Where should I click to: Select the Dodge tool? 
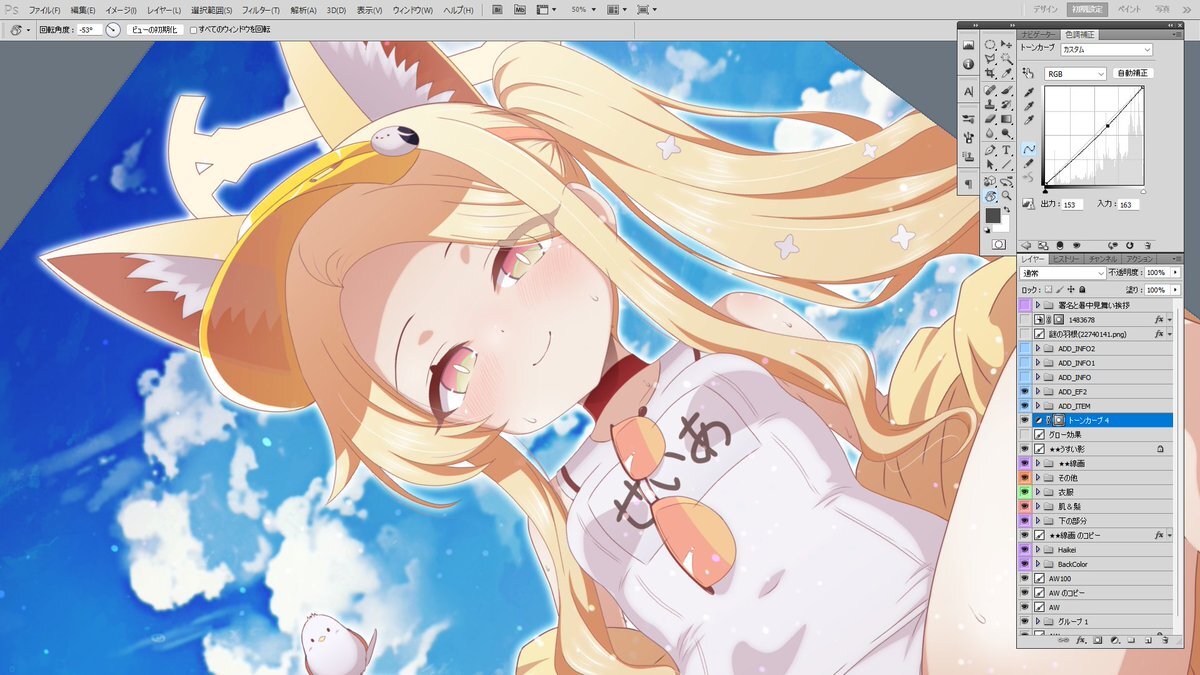tap(1006, 134)
